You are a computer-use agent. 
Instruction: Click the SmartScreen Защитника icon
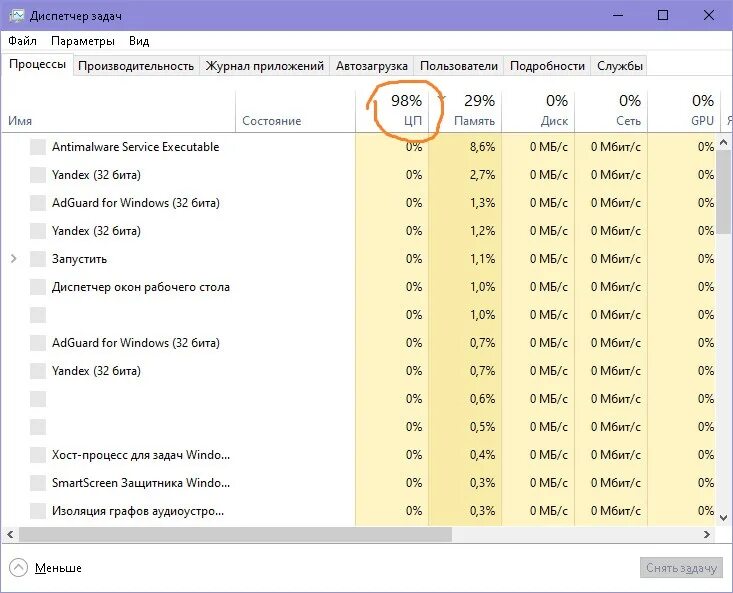click(x=38, y=483)
